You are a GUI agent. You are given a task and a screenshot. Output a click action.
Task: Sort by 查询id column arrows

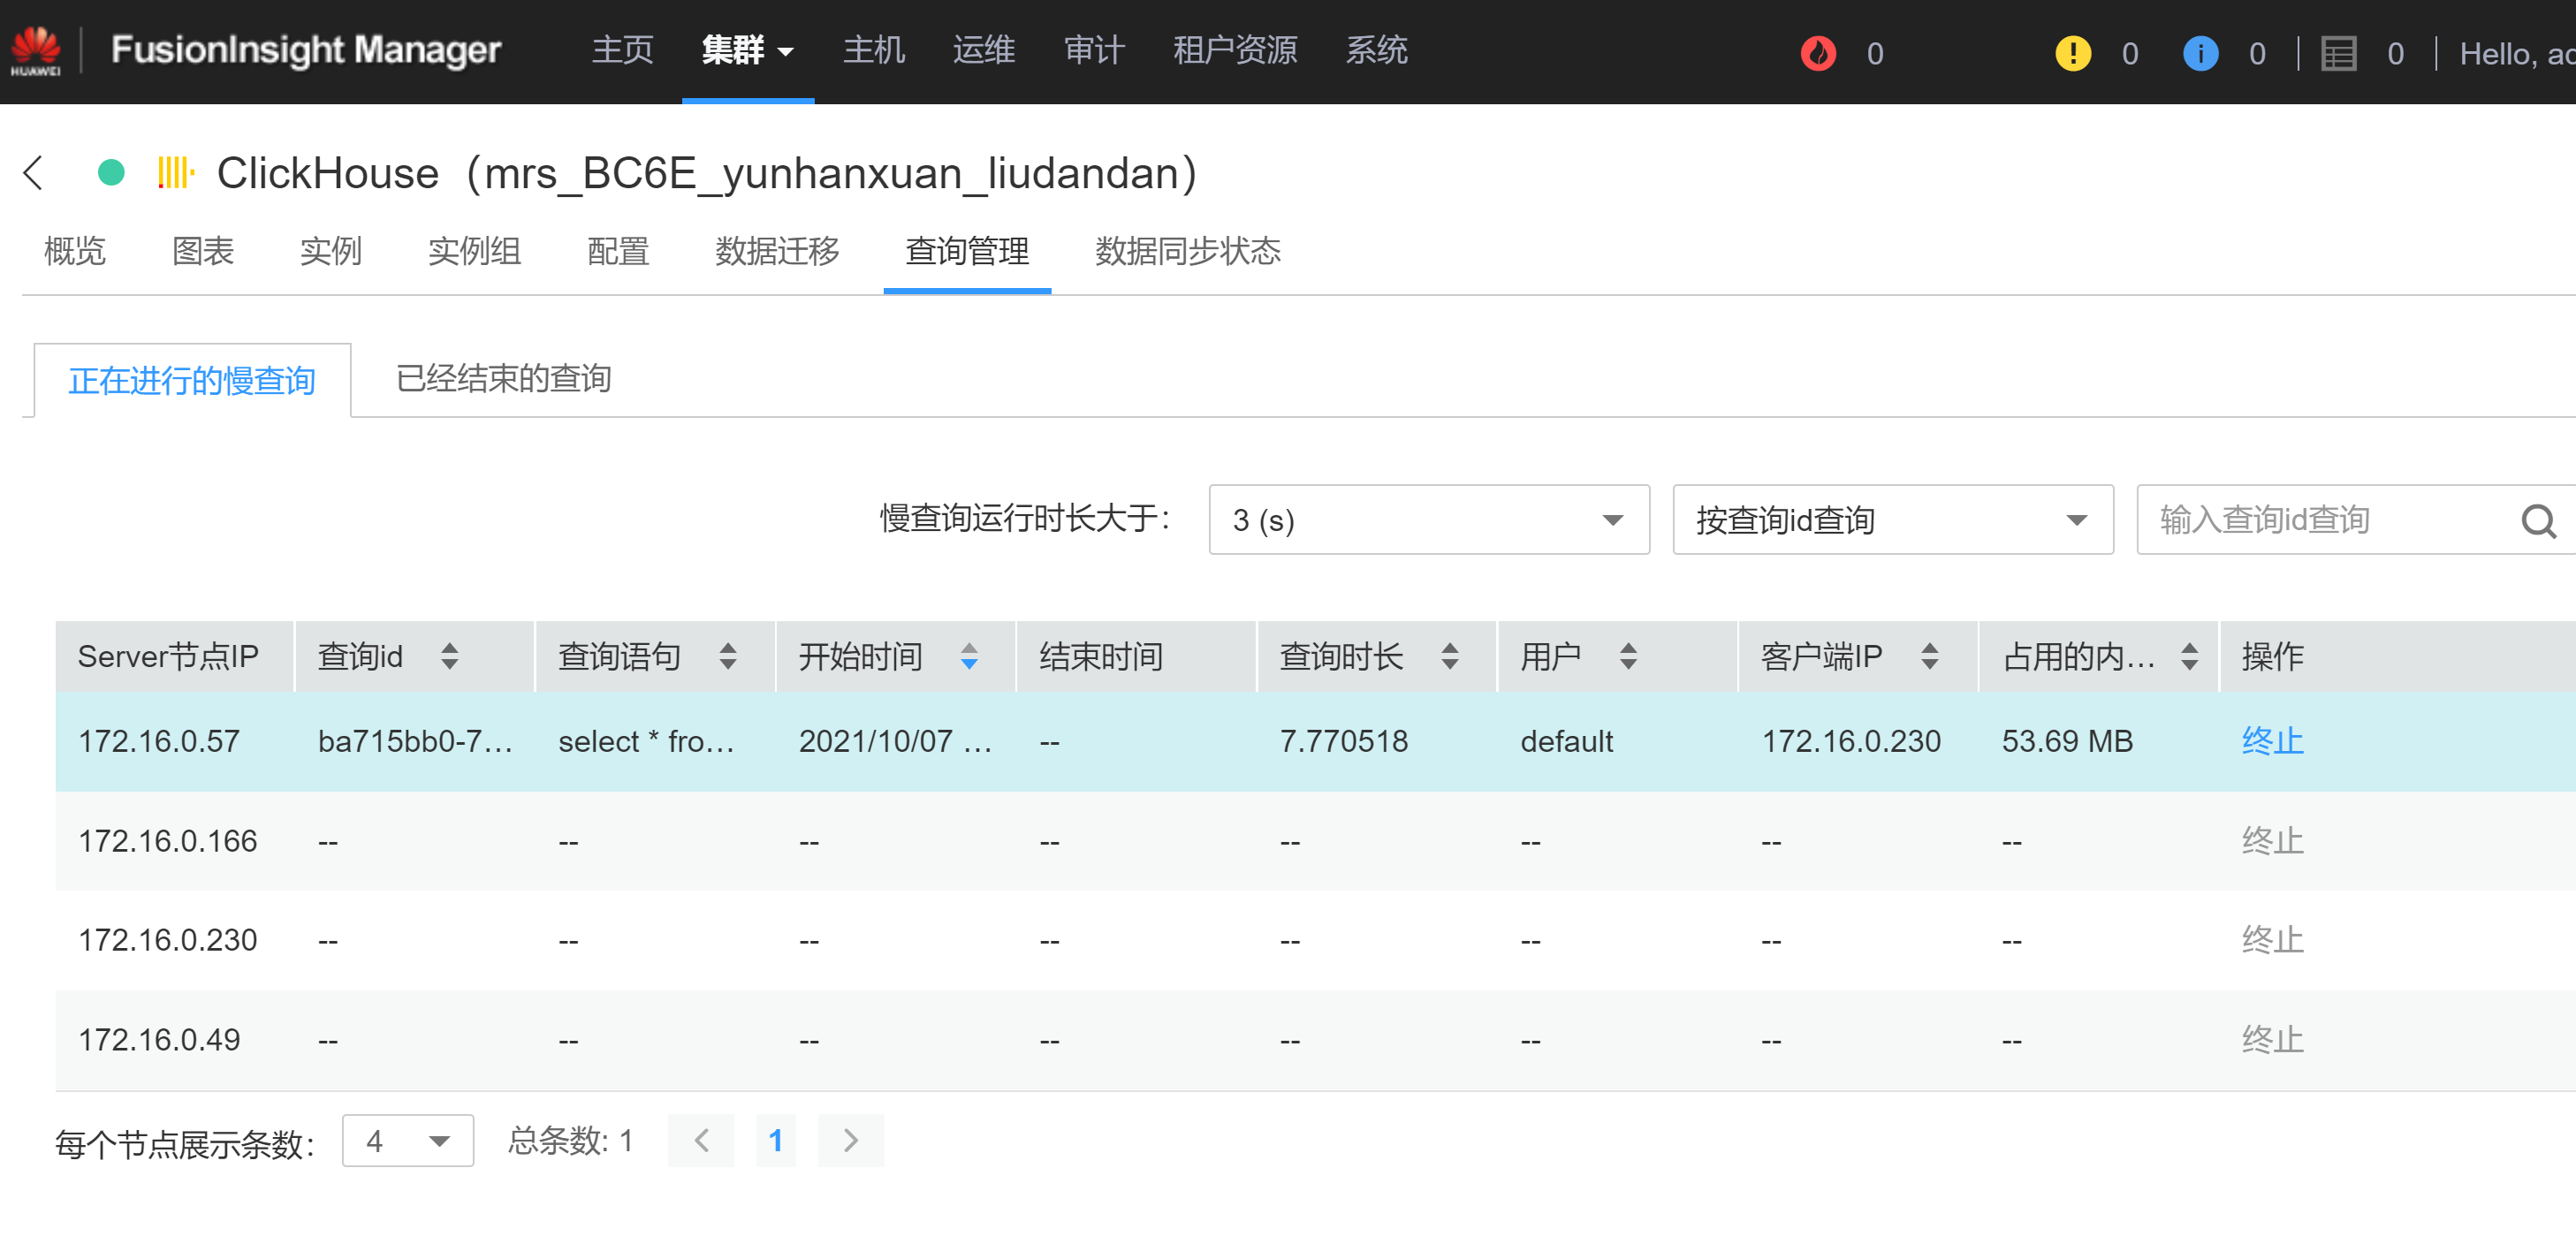point(450,656)
